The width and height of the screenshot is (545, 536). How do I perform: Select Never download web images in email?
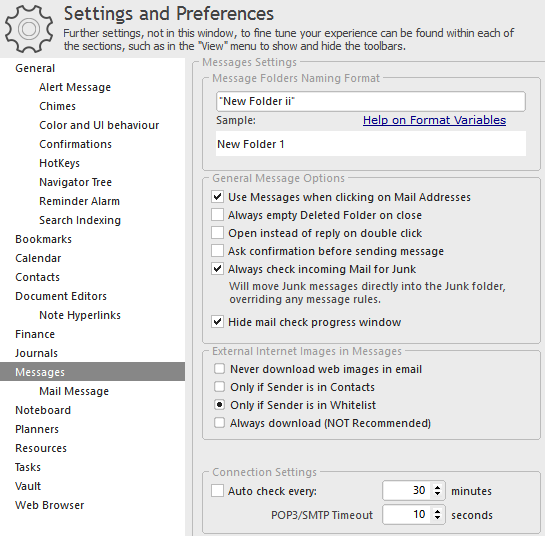point(219,369)
